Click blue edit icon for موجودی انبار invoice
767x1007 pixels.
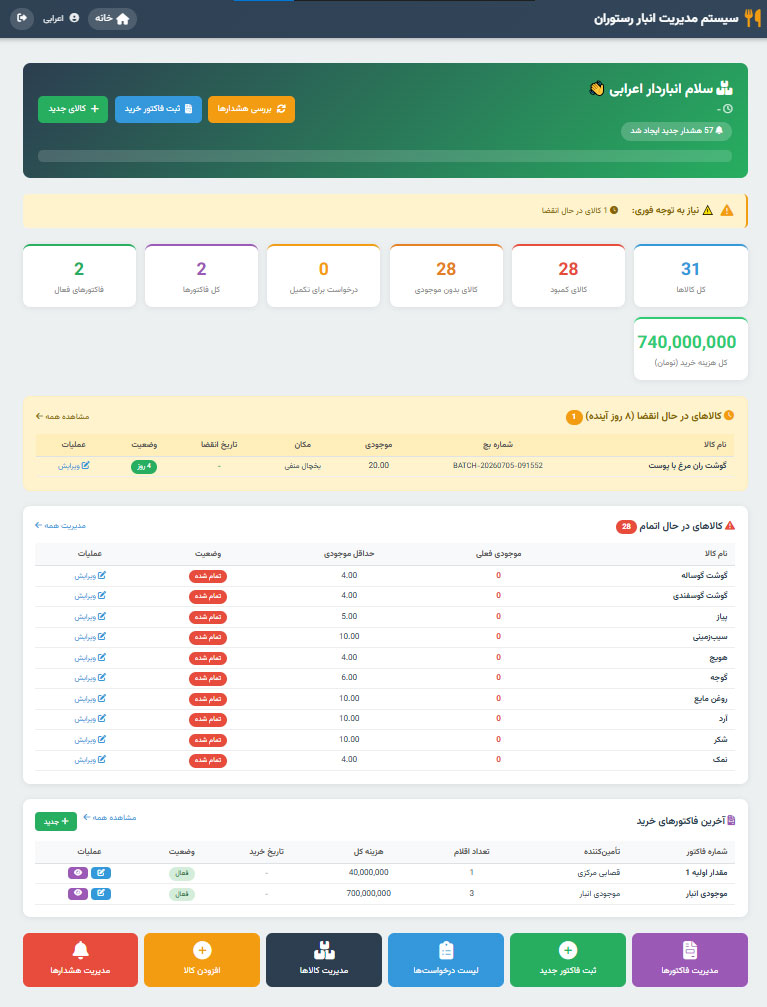point(101,894)
